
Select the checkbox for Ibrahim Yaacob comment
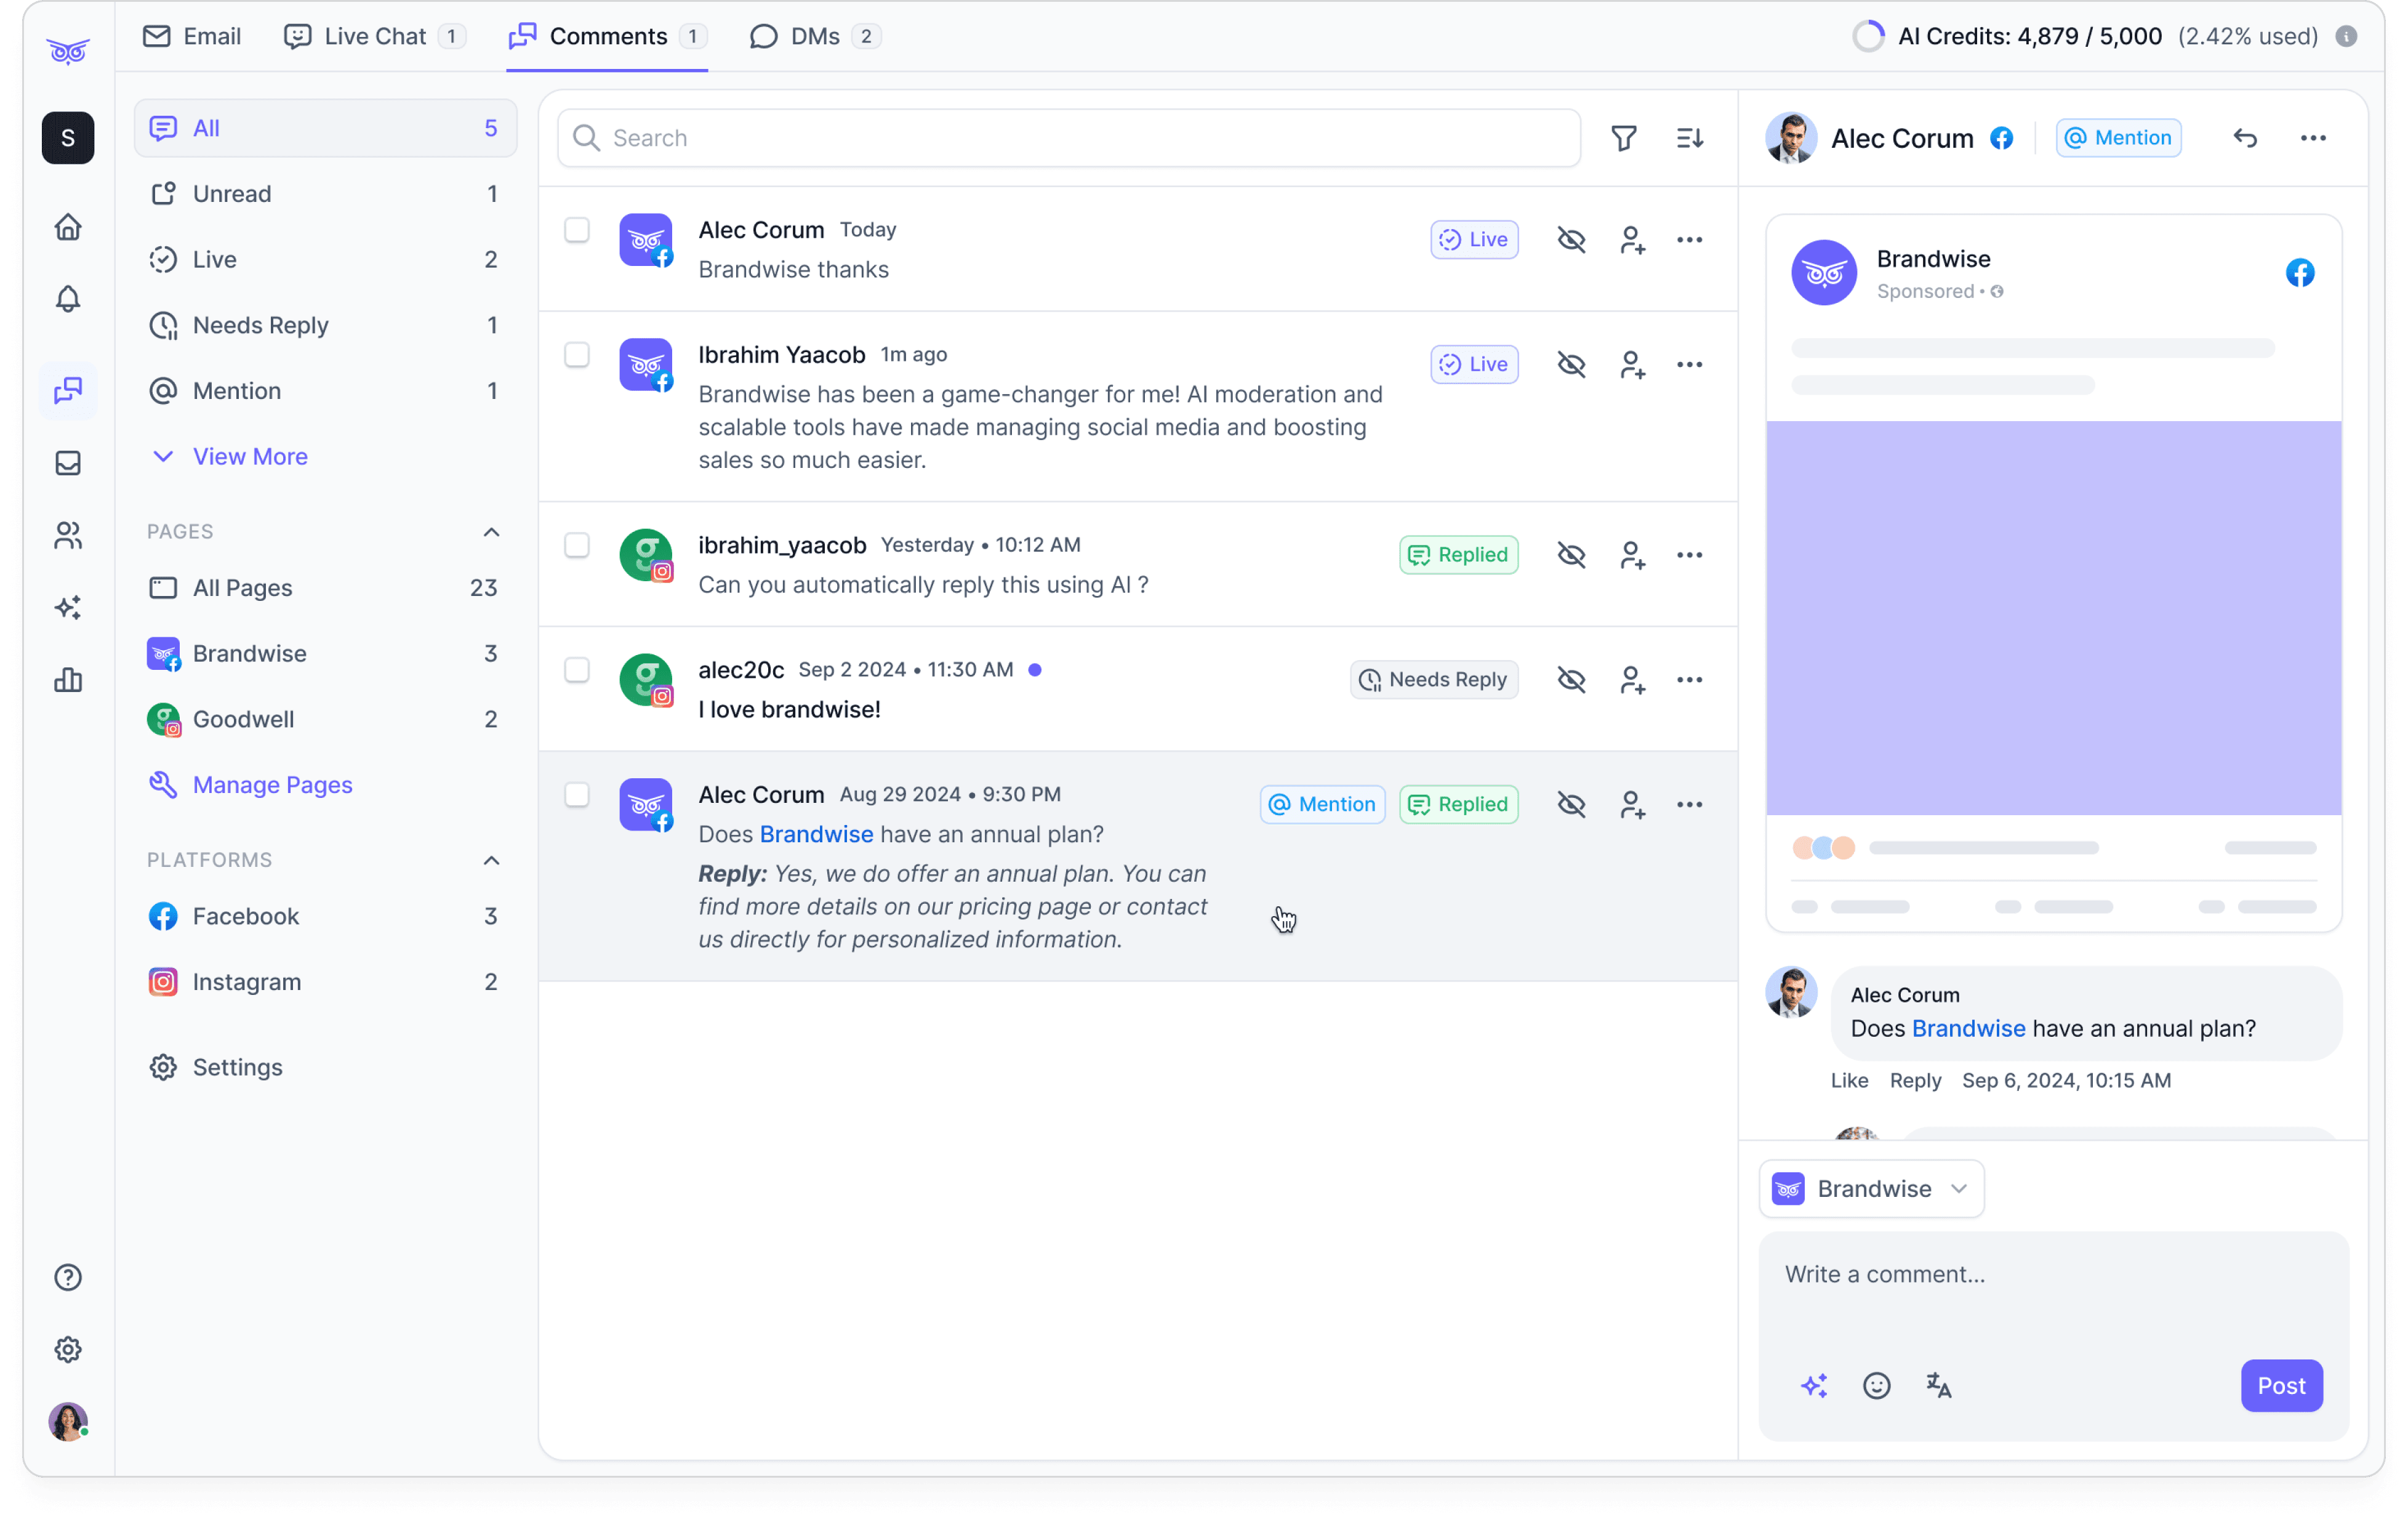[577, 355]
